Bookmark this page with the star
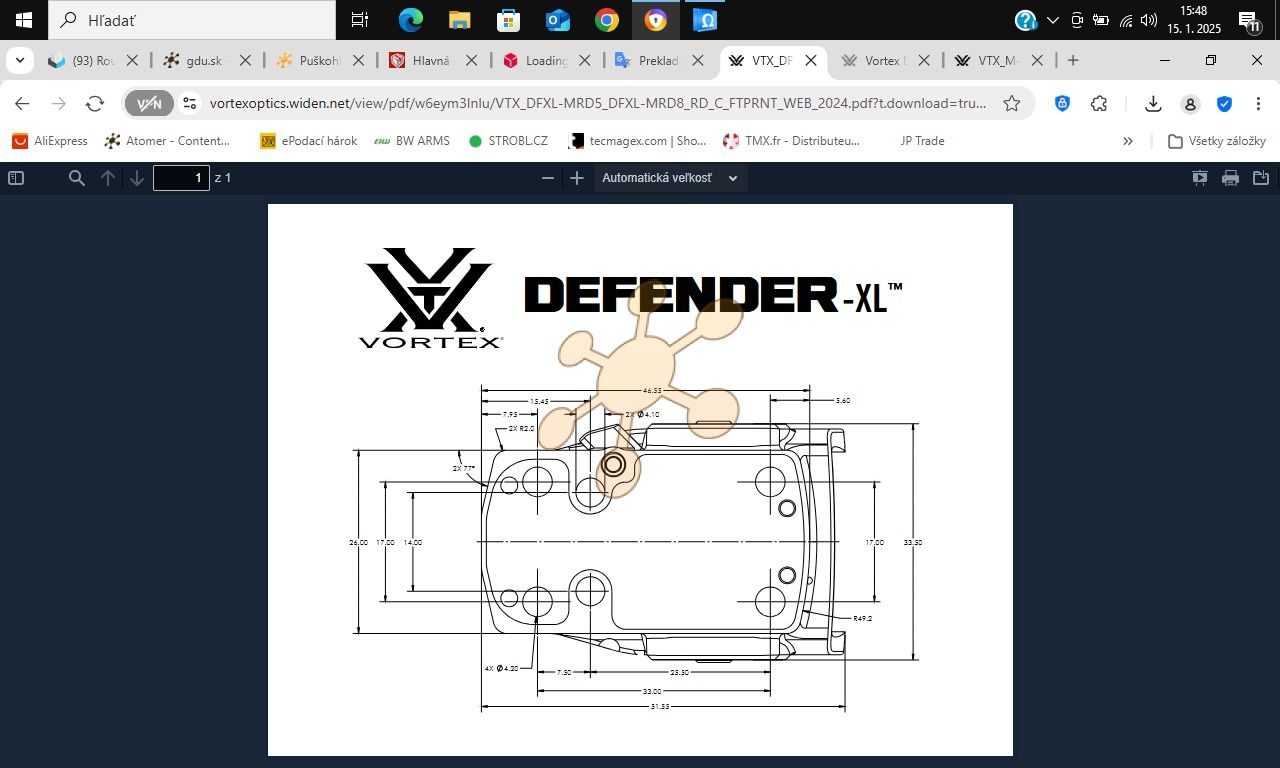The height and width of the screenshot is (768, 1280). (x=1012, y=103)
